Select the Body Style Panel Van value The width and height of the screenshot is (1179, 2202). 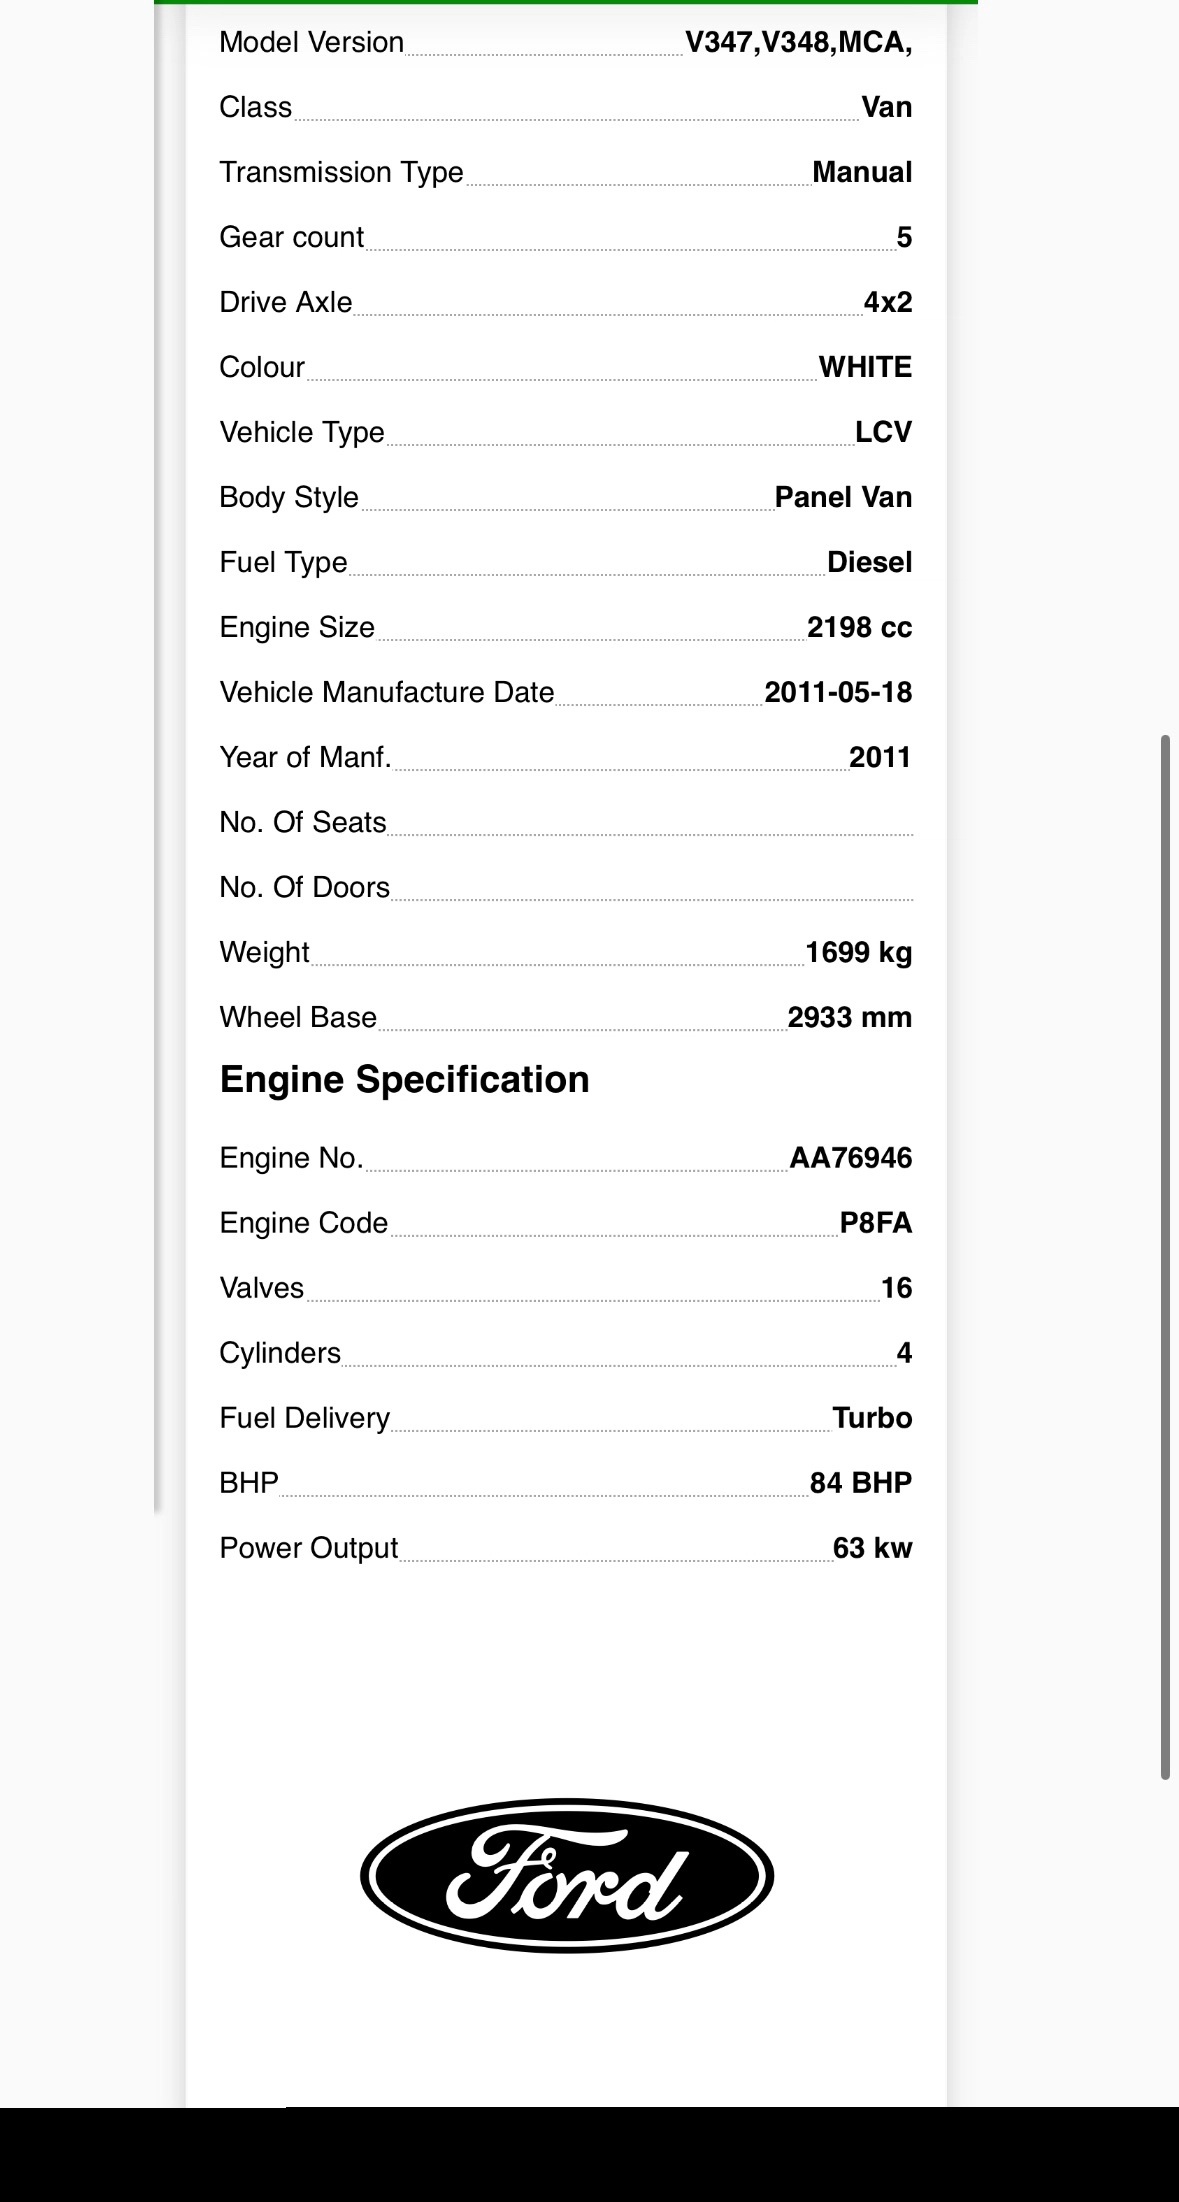click(843, 497)
